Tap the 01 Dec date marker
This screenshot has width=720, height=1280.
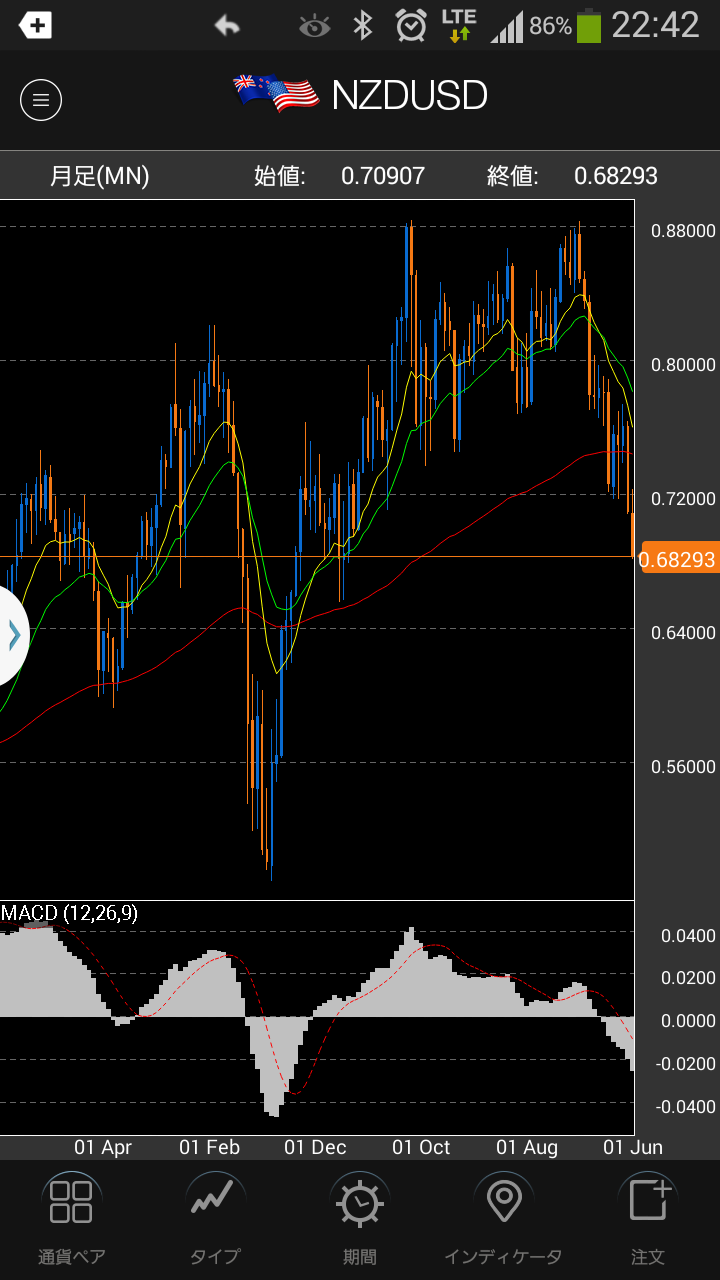[316, 1148]
